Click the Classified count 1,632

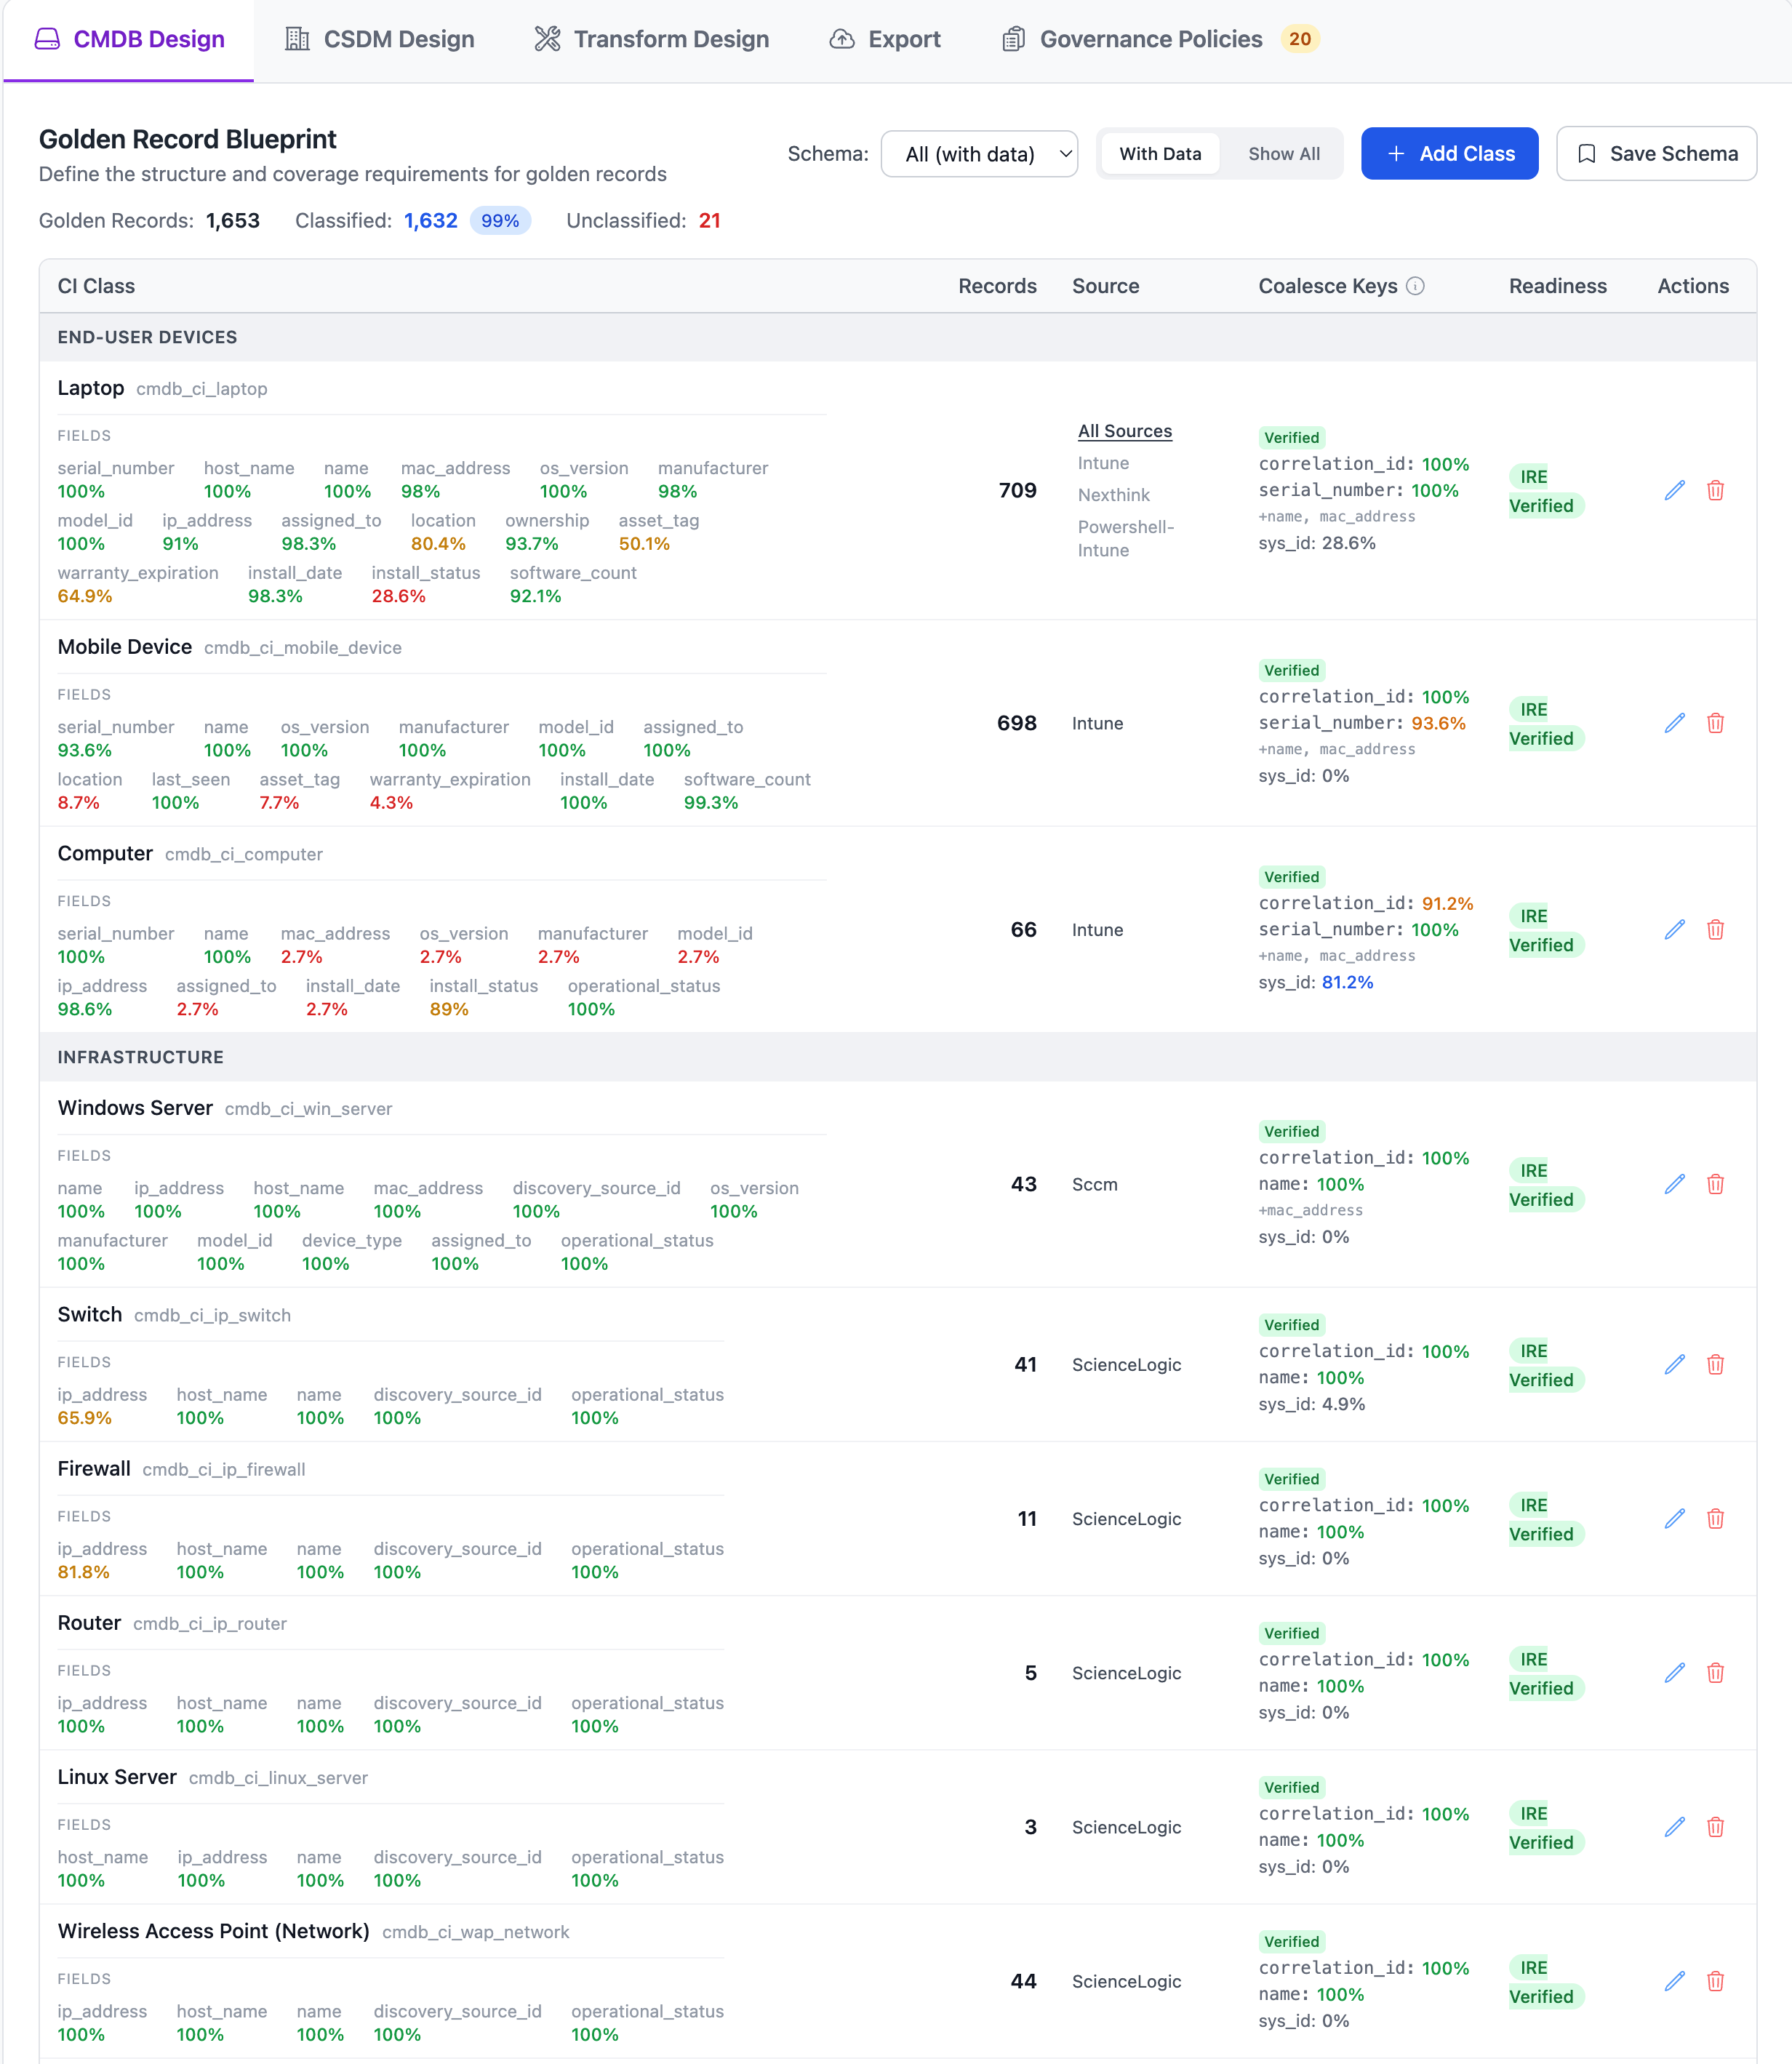[x=431, y=220]
